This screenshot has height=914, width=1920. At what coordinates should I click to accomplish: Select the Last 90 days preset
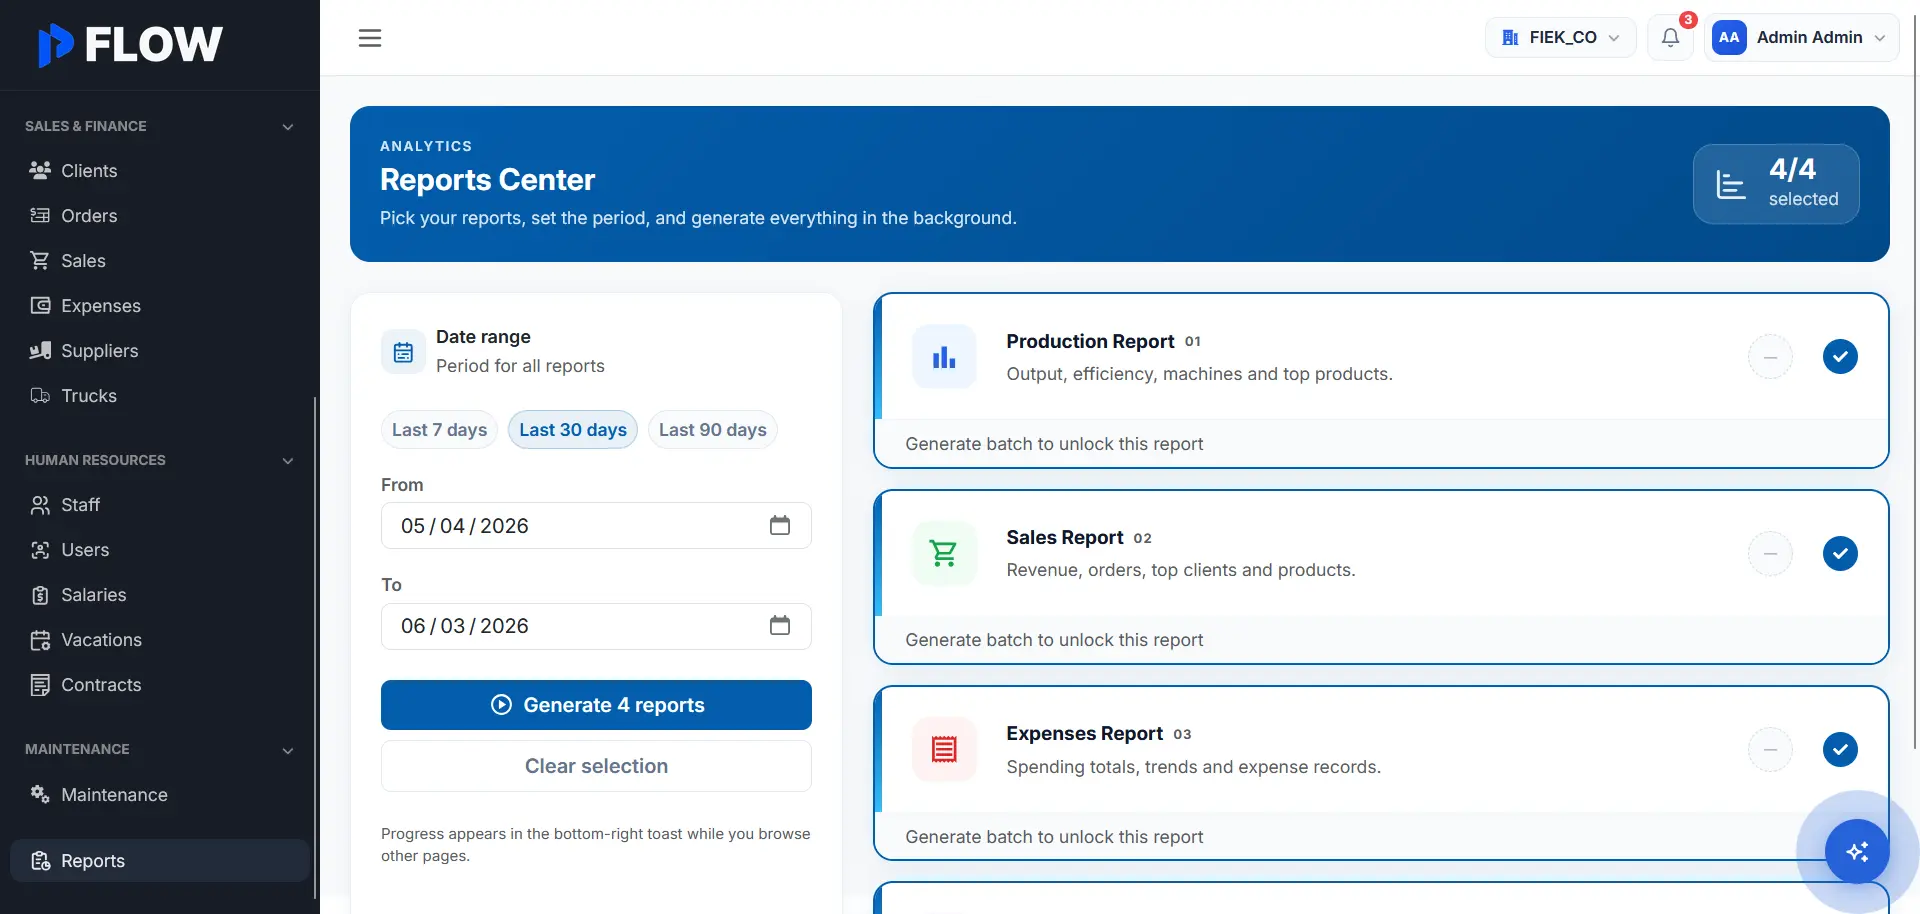(x=713, y=429)
